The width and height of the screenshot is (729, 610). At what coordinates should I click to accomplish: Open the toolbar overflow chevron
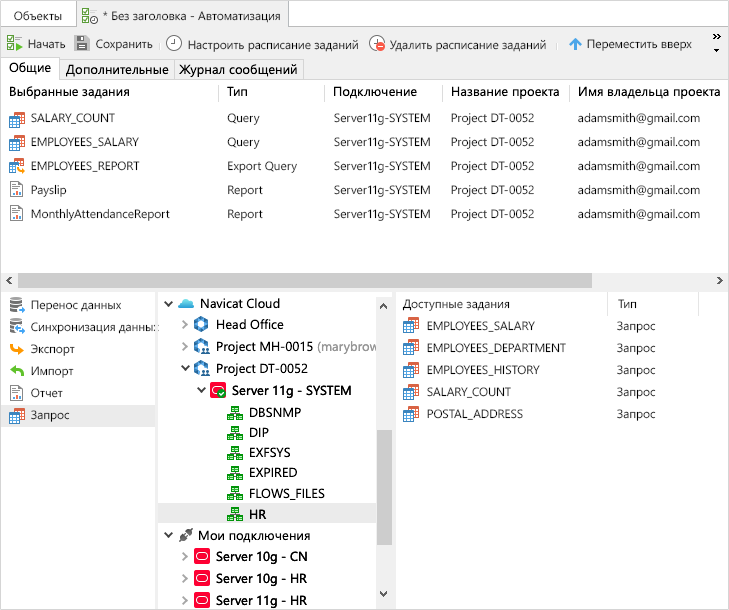pos(716,43)
